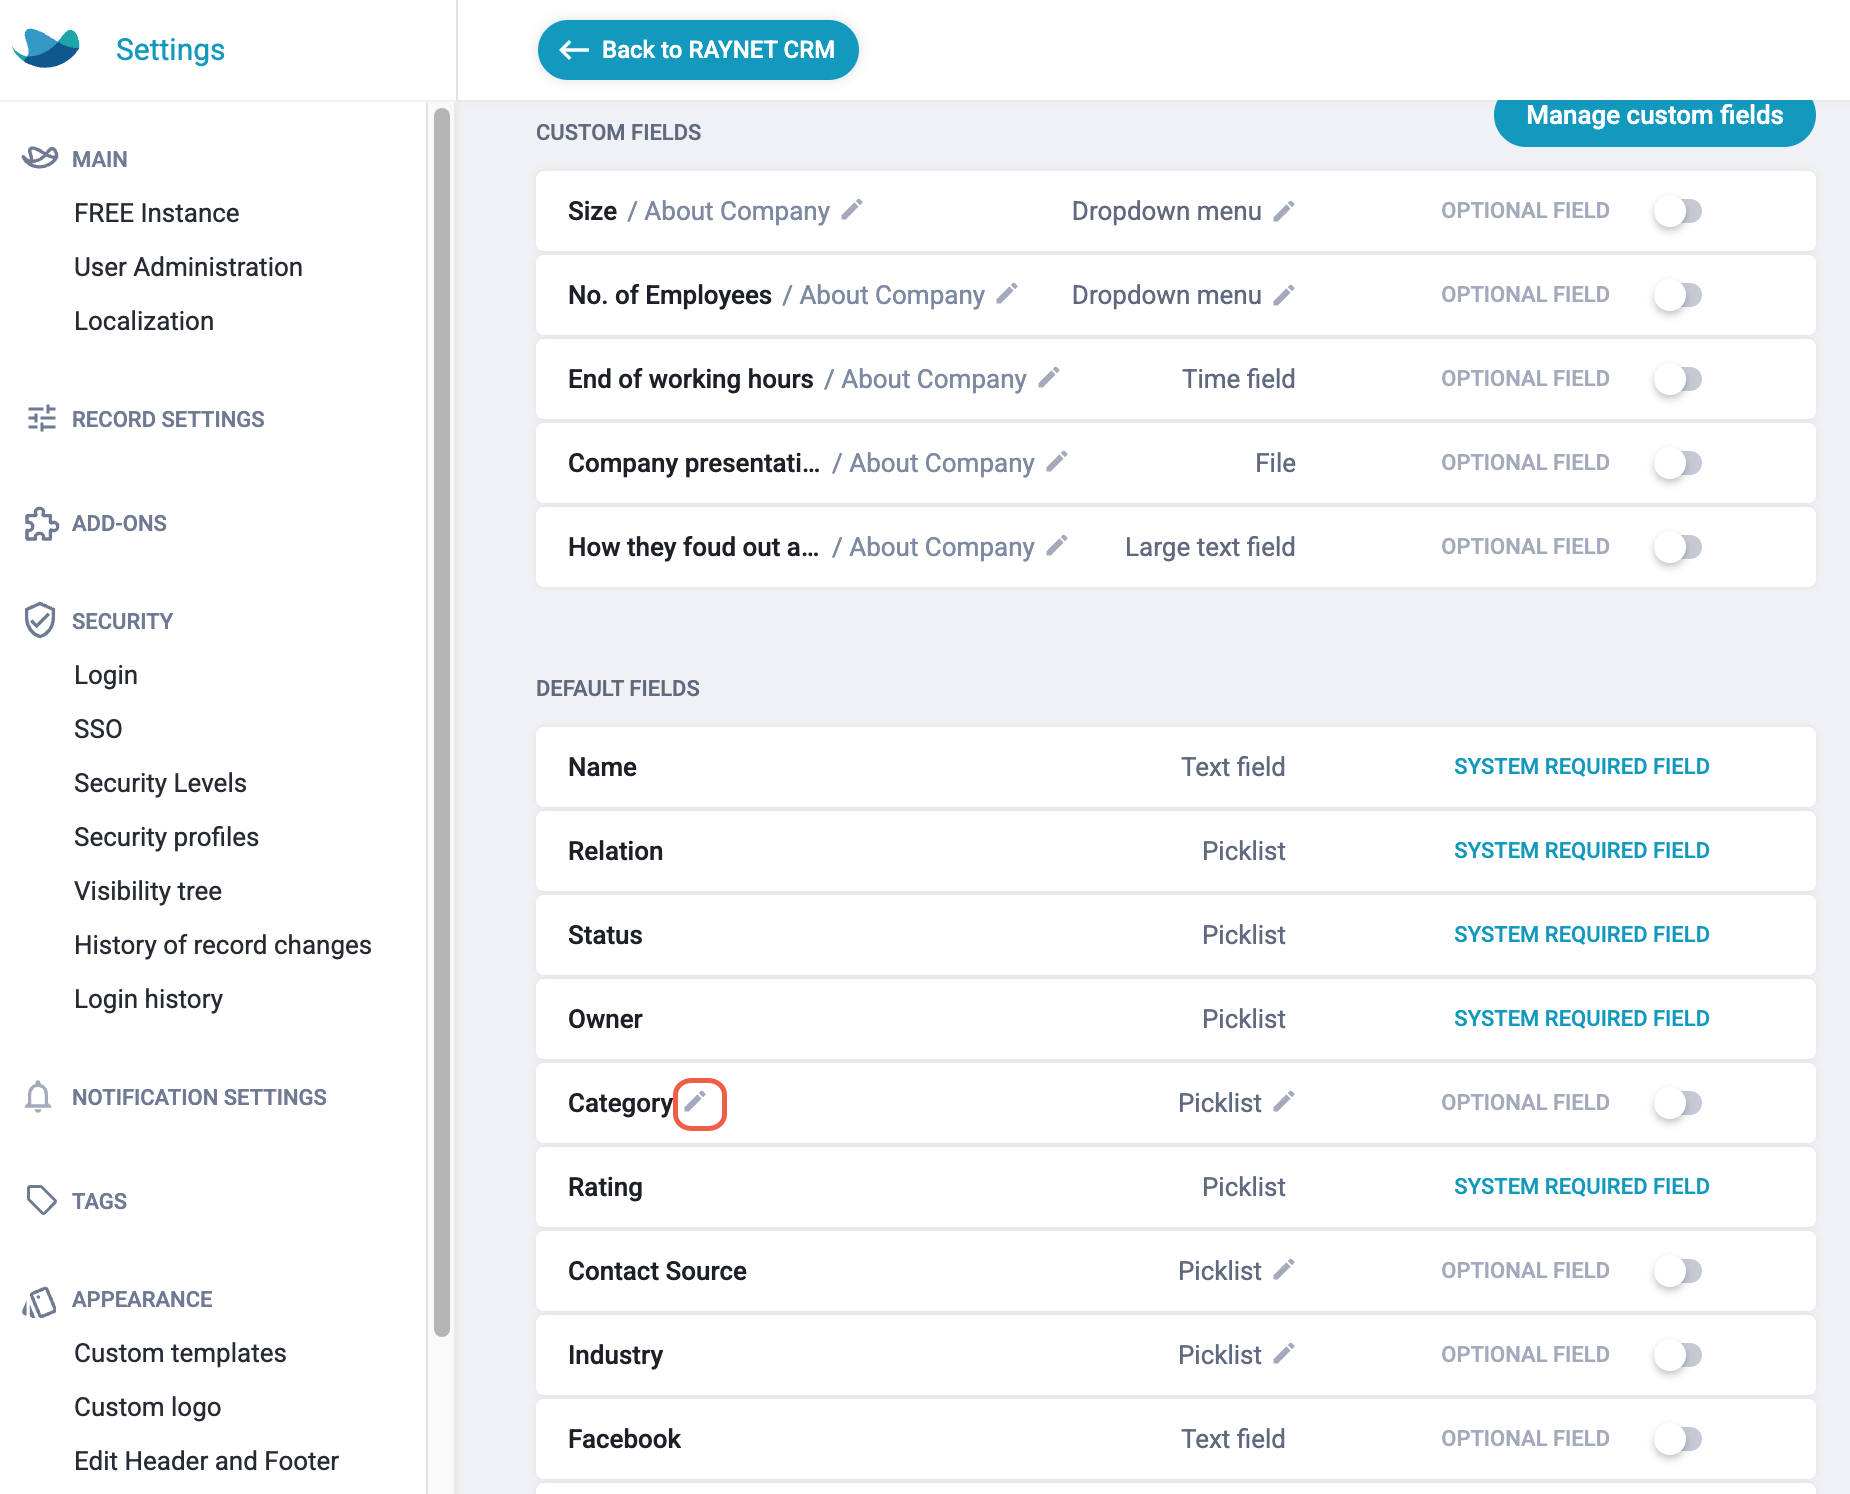Click the Back to RAYNET CRM button
This screenshot has width=1850, height=1494.
point(698,50)
